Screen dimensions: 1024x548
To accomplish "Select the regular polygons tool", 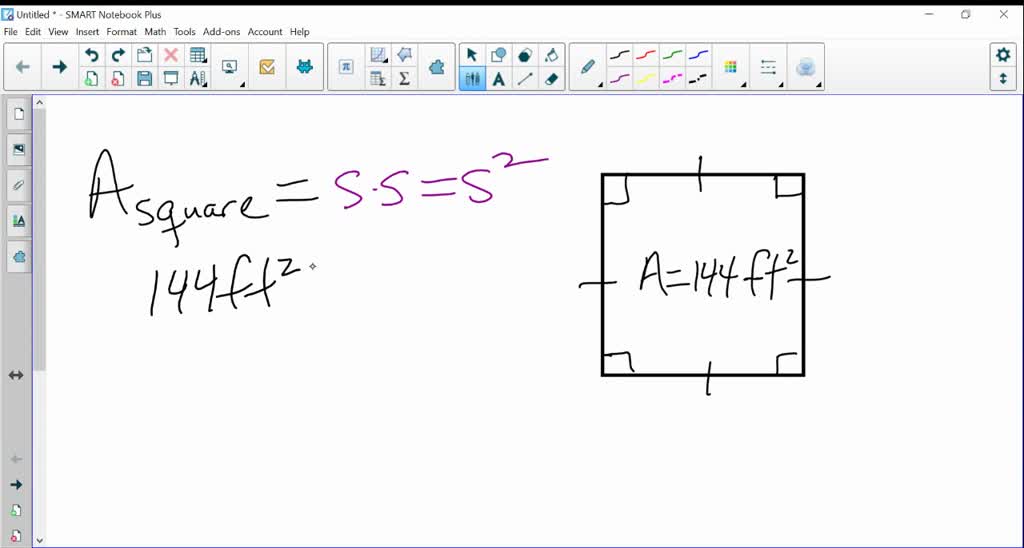I will tap(524, 56).
